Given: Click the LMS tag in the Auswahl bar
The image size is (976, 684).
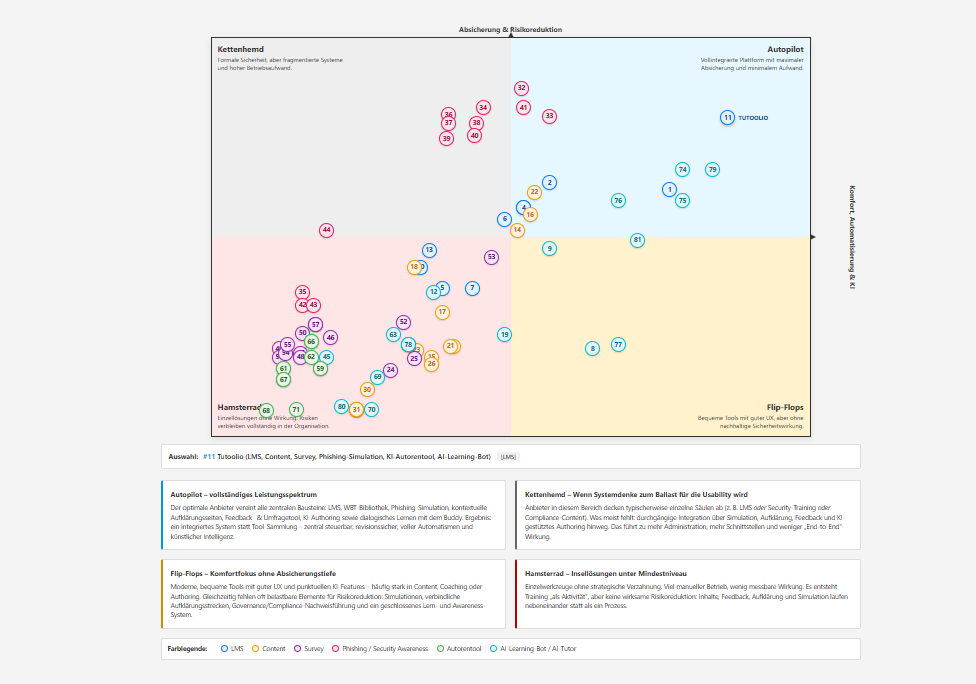Looking at the screenshot, I should (509, 457).
